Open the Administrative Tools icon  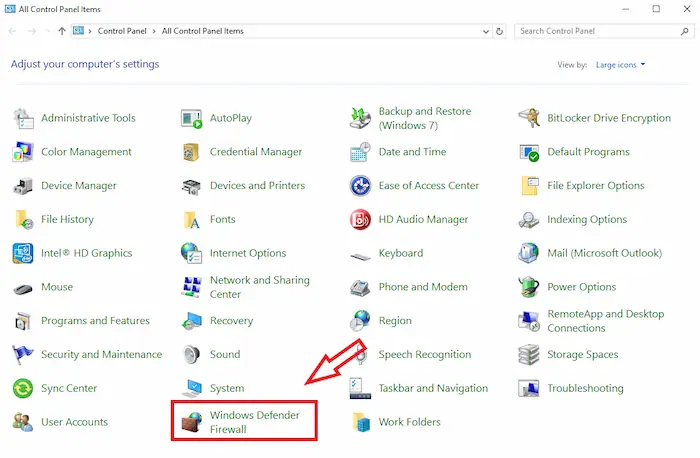(23, 118)
